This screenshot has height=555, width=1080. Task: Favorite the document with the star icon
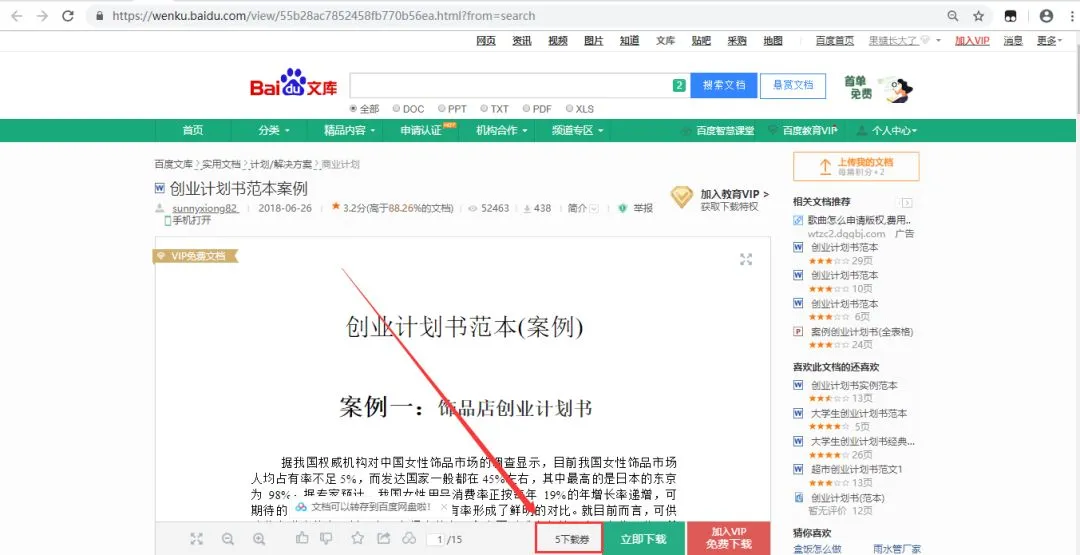pyautogui.click(x=357, y=538)
